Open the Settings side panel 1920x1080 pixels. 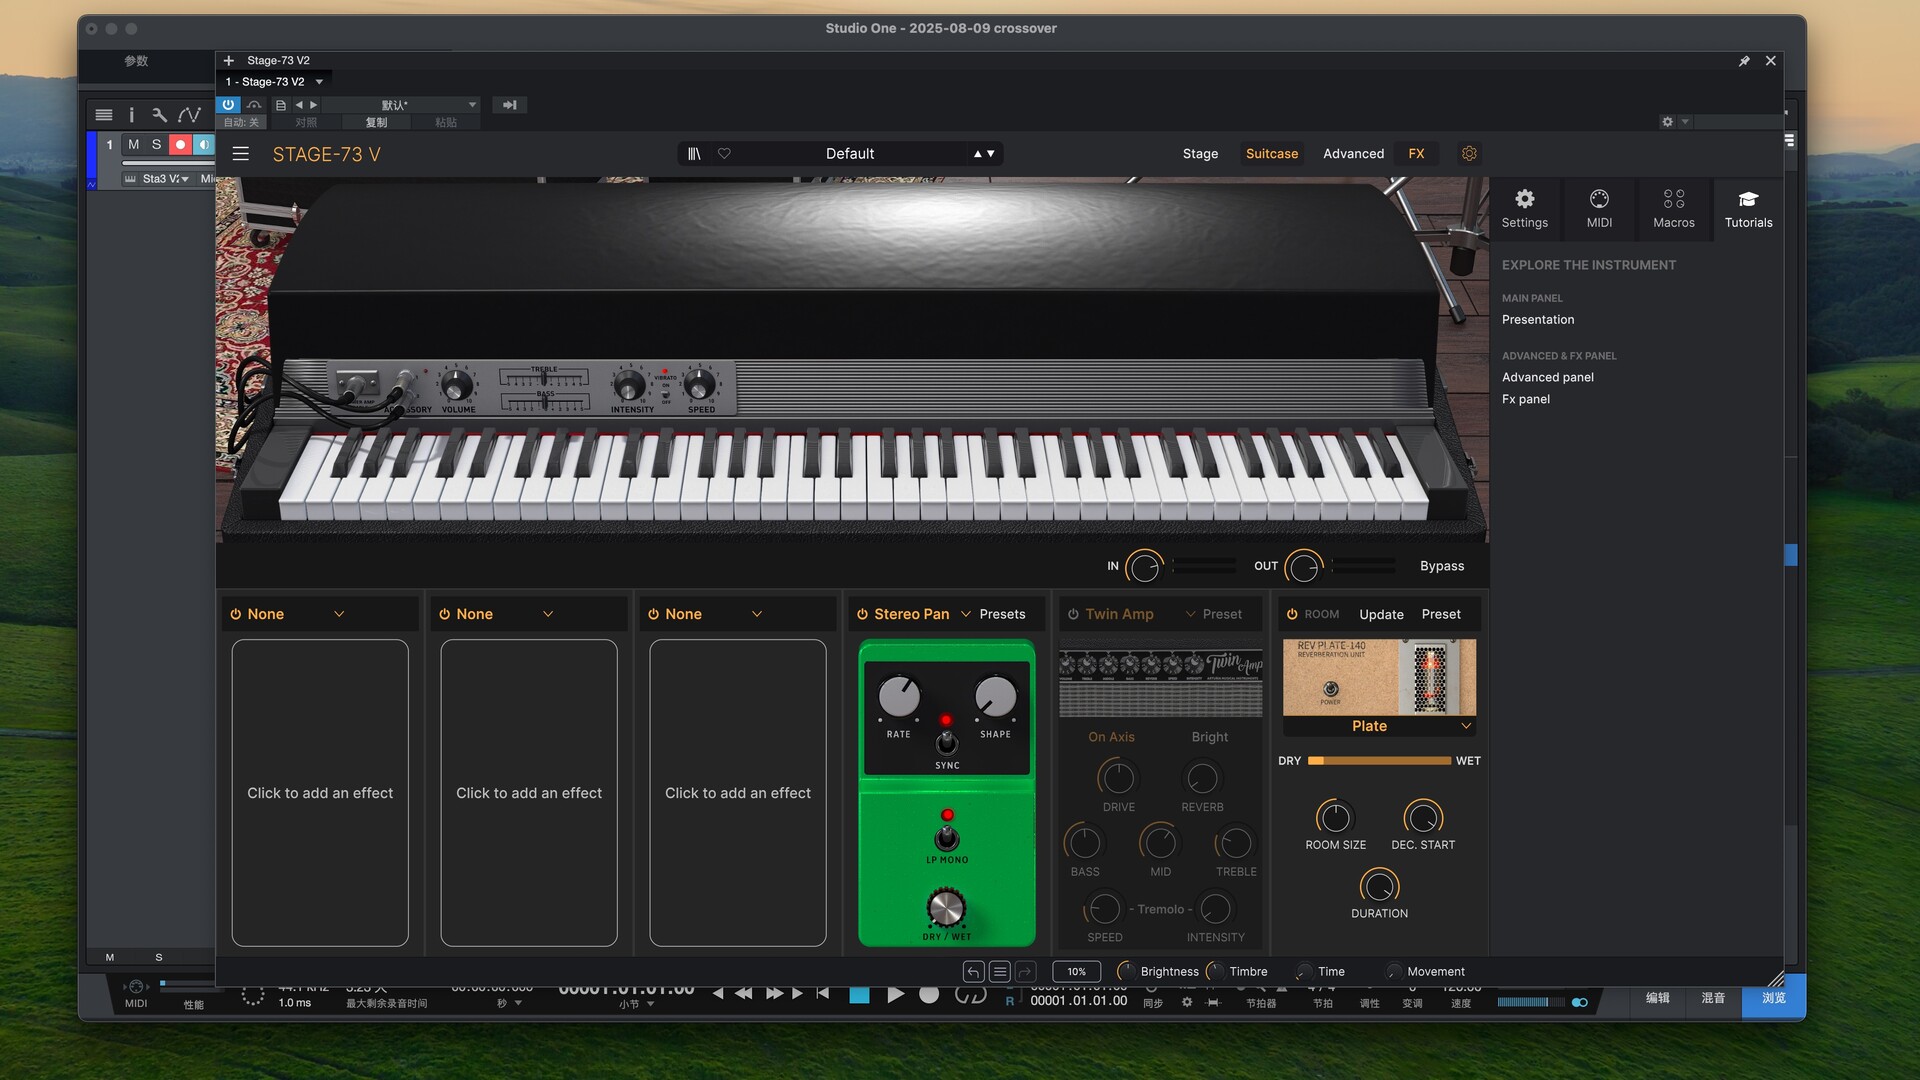[x=1524, y=209]
